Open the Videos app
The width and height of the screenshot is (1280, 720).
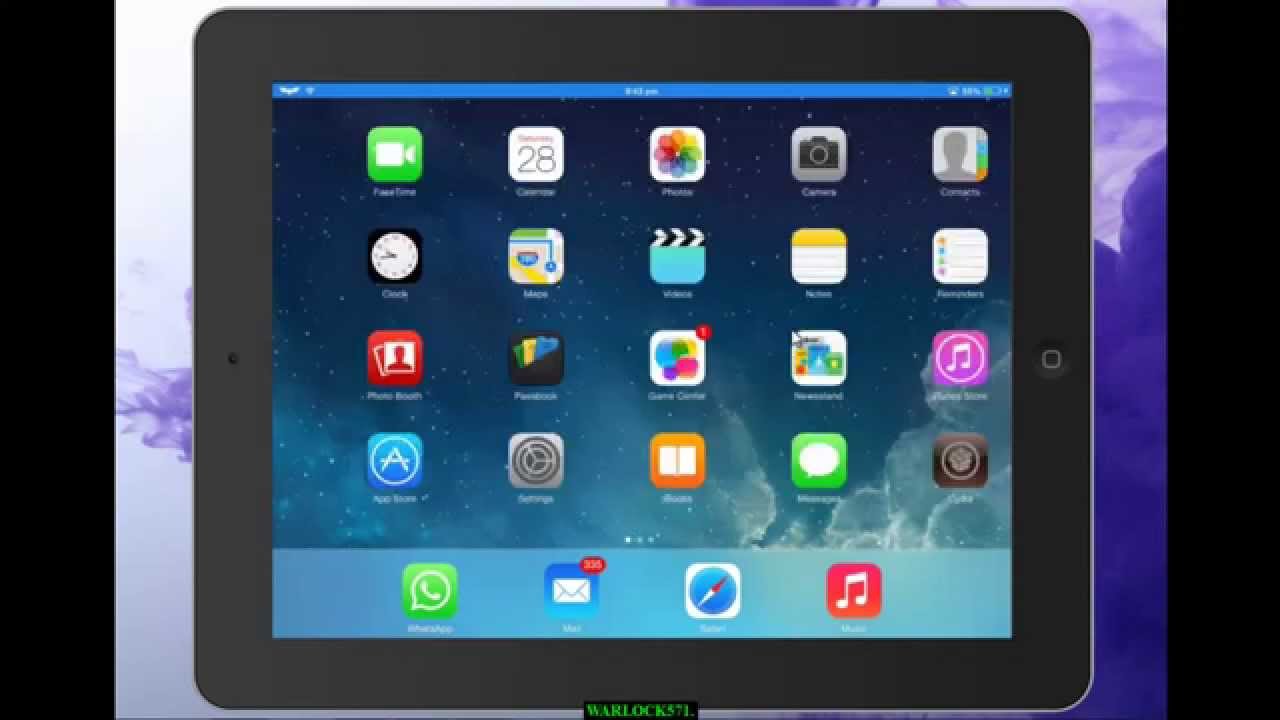coord(677,256)
